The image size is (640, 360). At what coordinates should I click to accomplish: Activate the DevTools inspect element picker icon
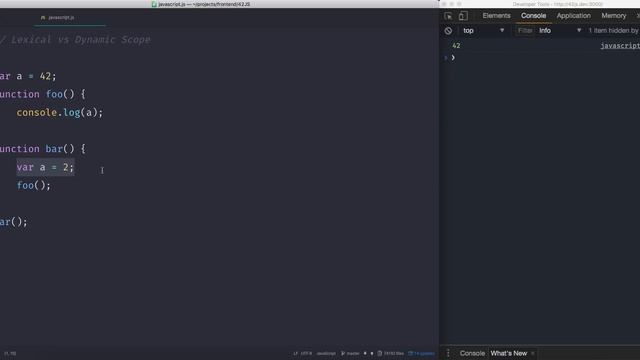(448, 16)
